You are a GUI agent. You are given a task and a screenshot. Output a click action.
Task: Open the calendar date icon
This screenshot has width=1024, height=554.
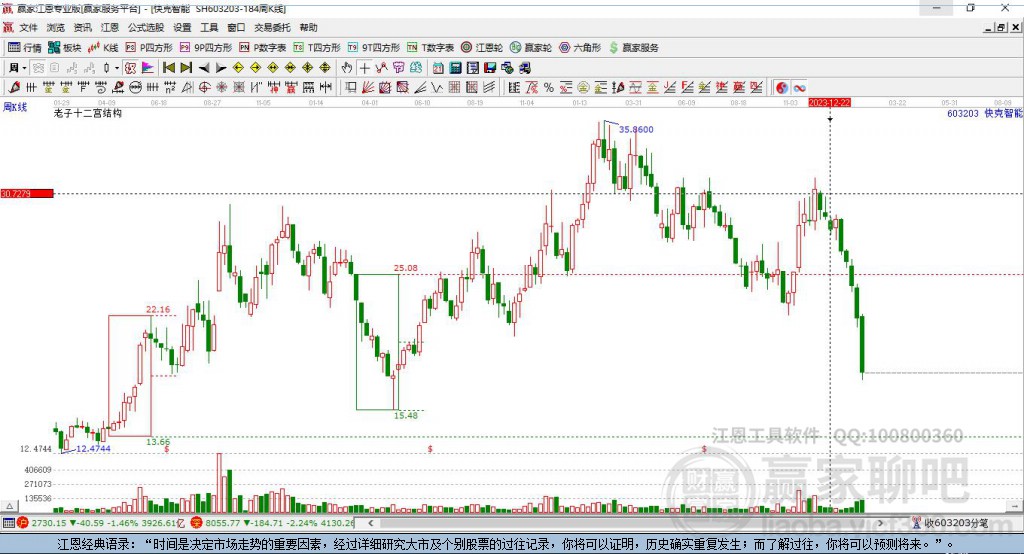tap(438, 68)
